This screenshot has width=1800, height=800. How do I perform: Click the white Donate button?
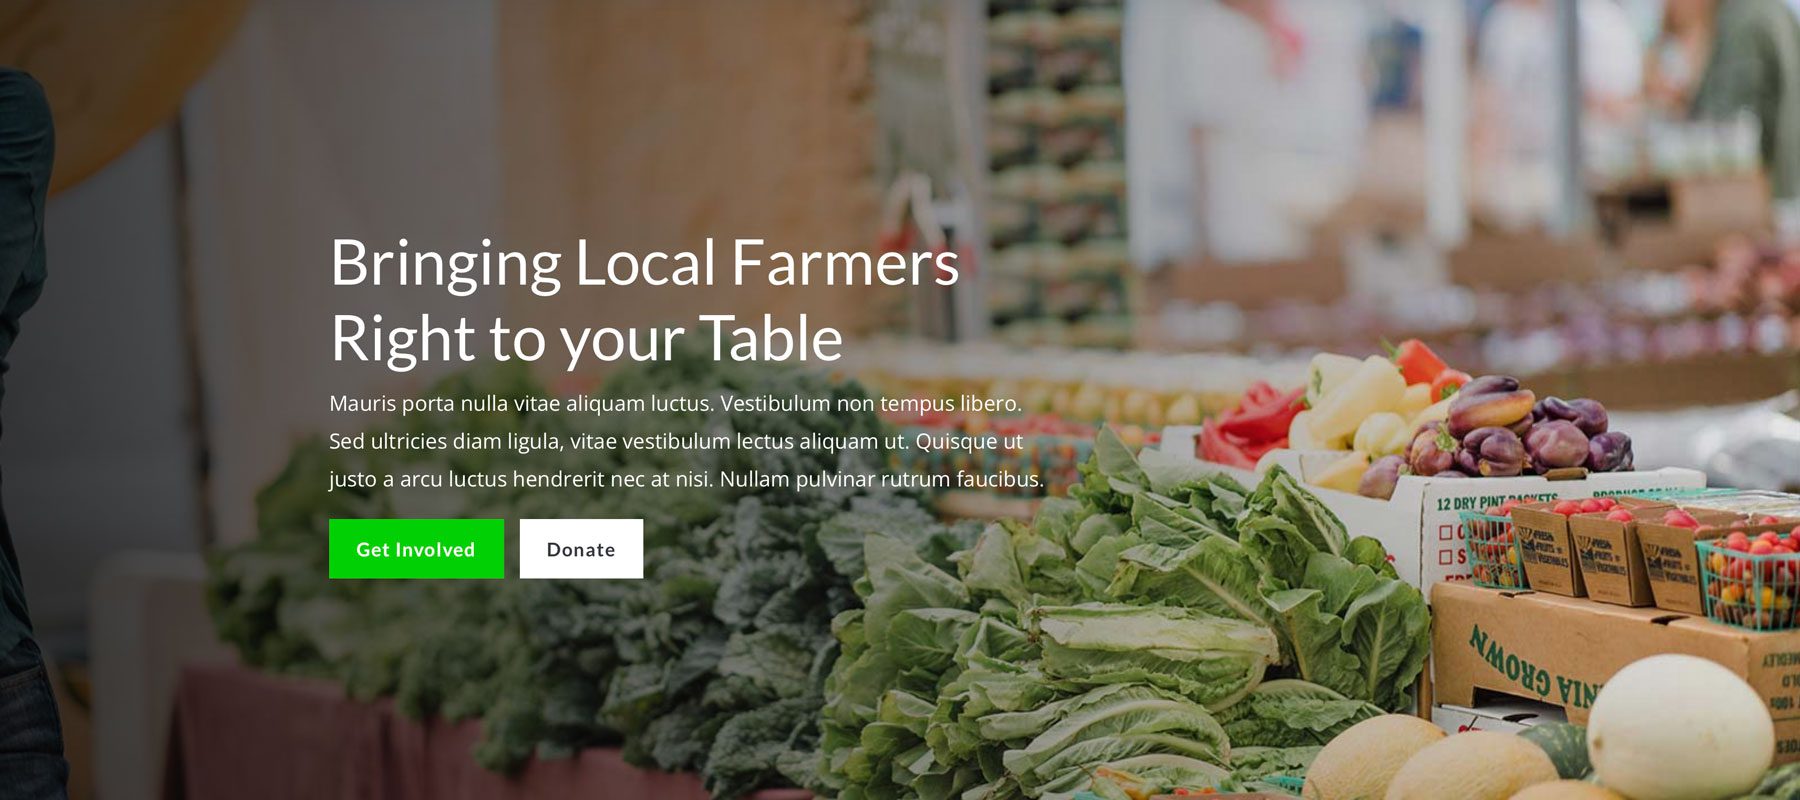(581, 548)
